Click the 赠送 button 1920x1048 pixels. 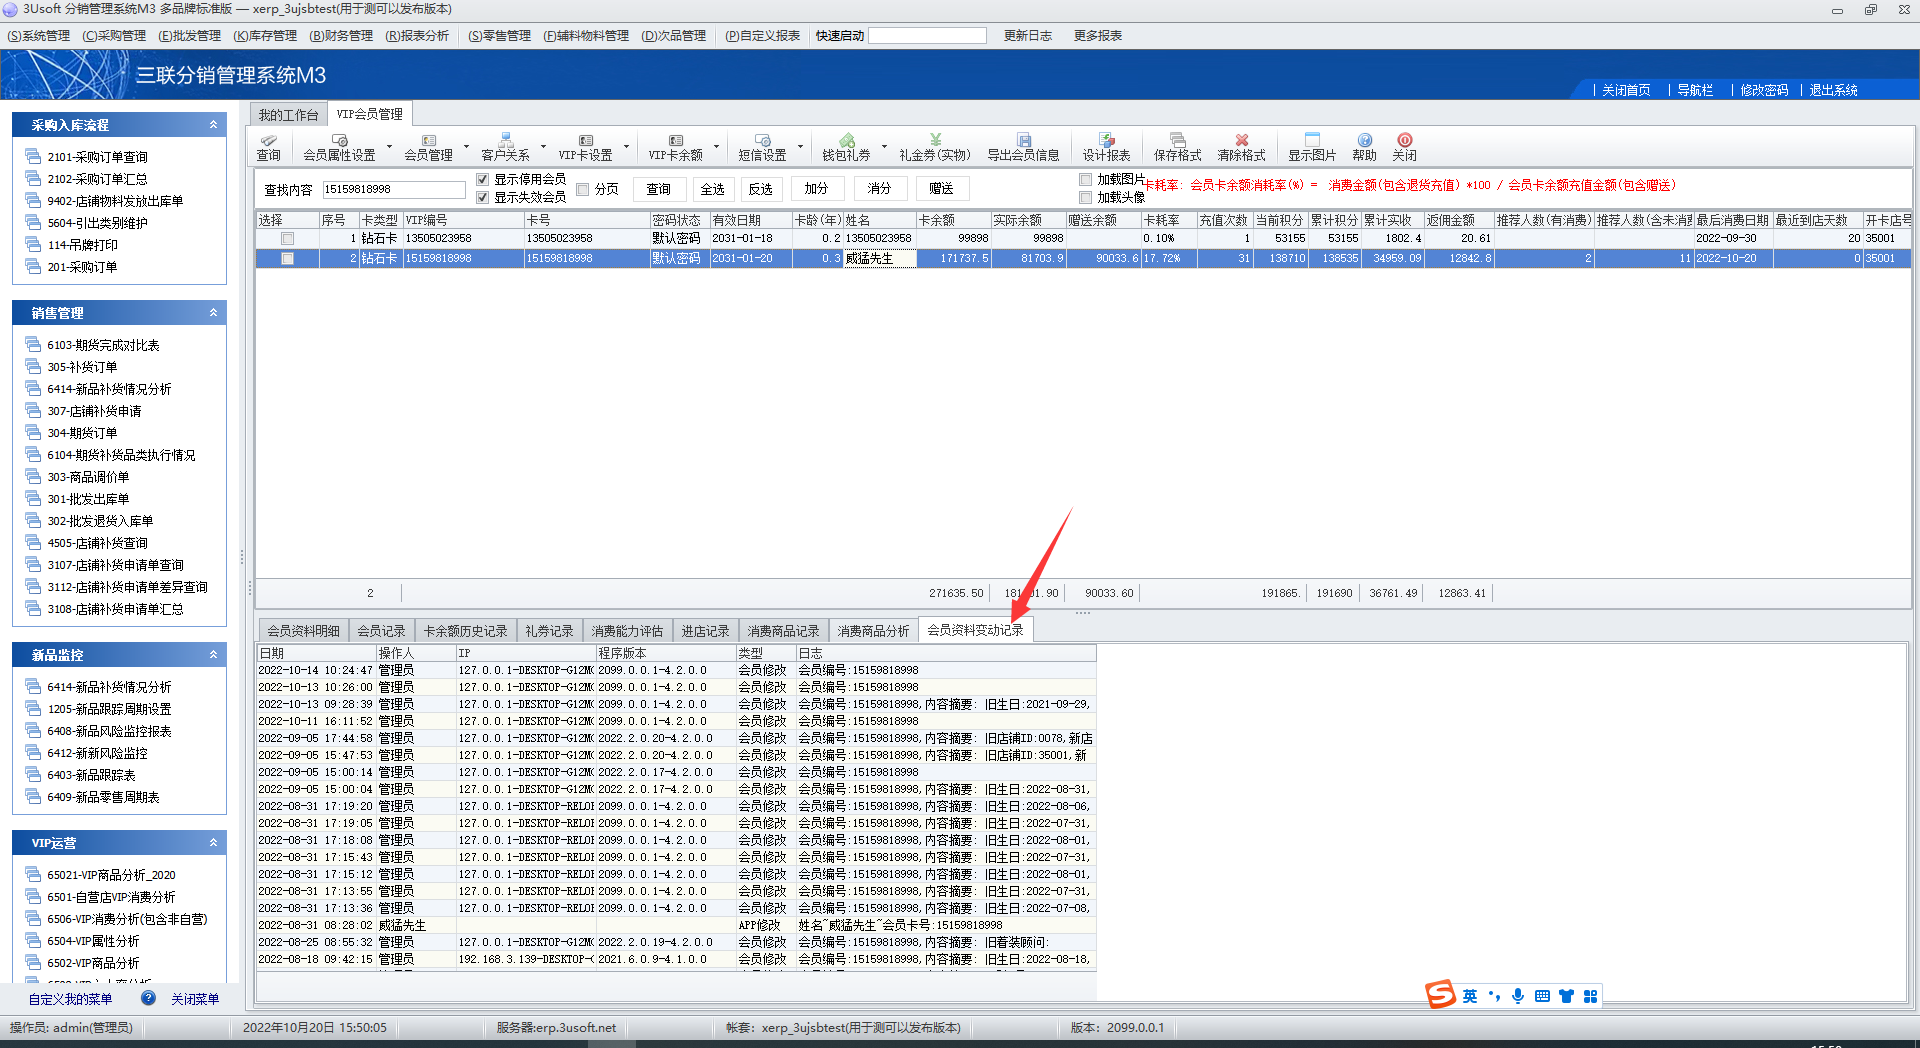click(941, 189)
